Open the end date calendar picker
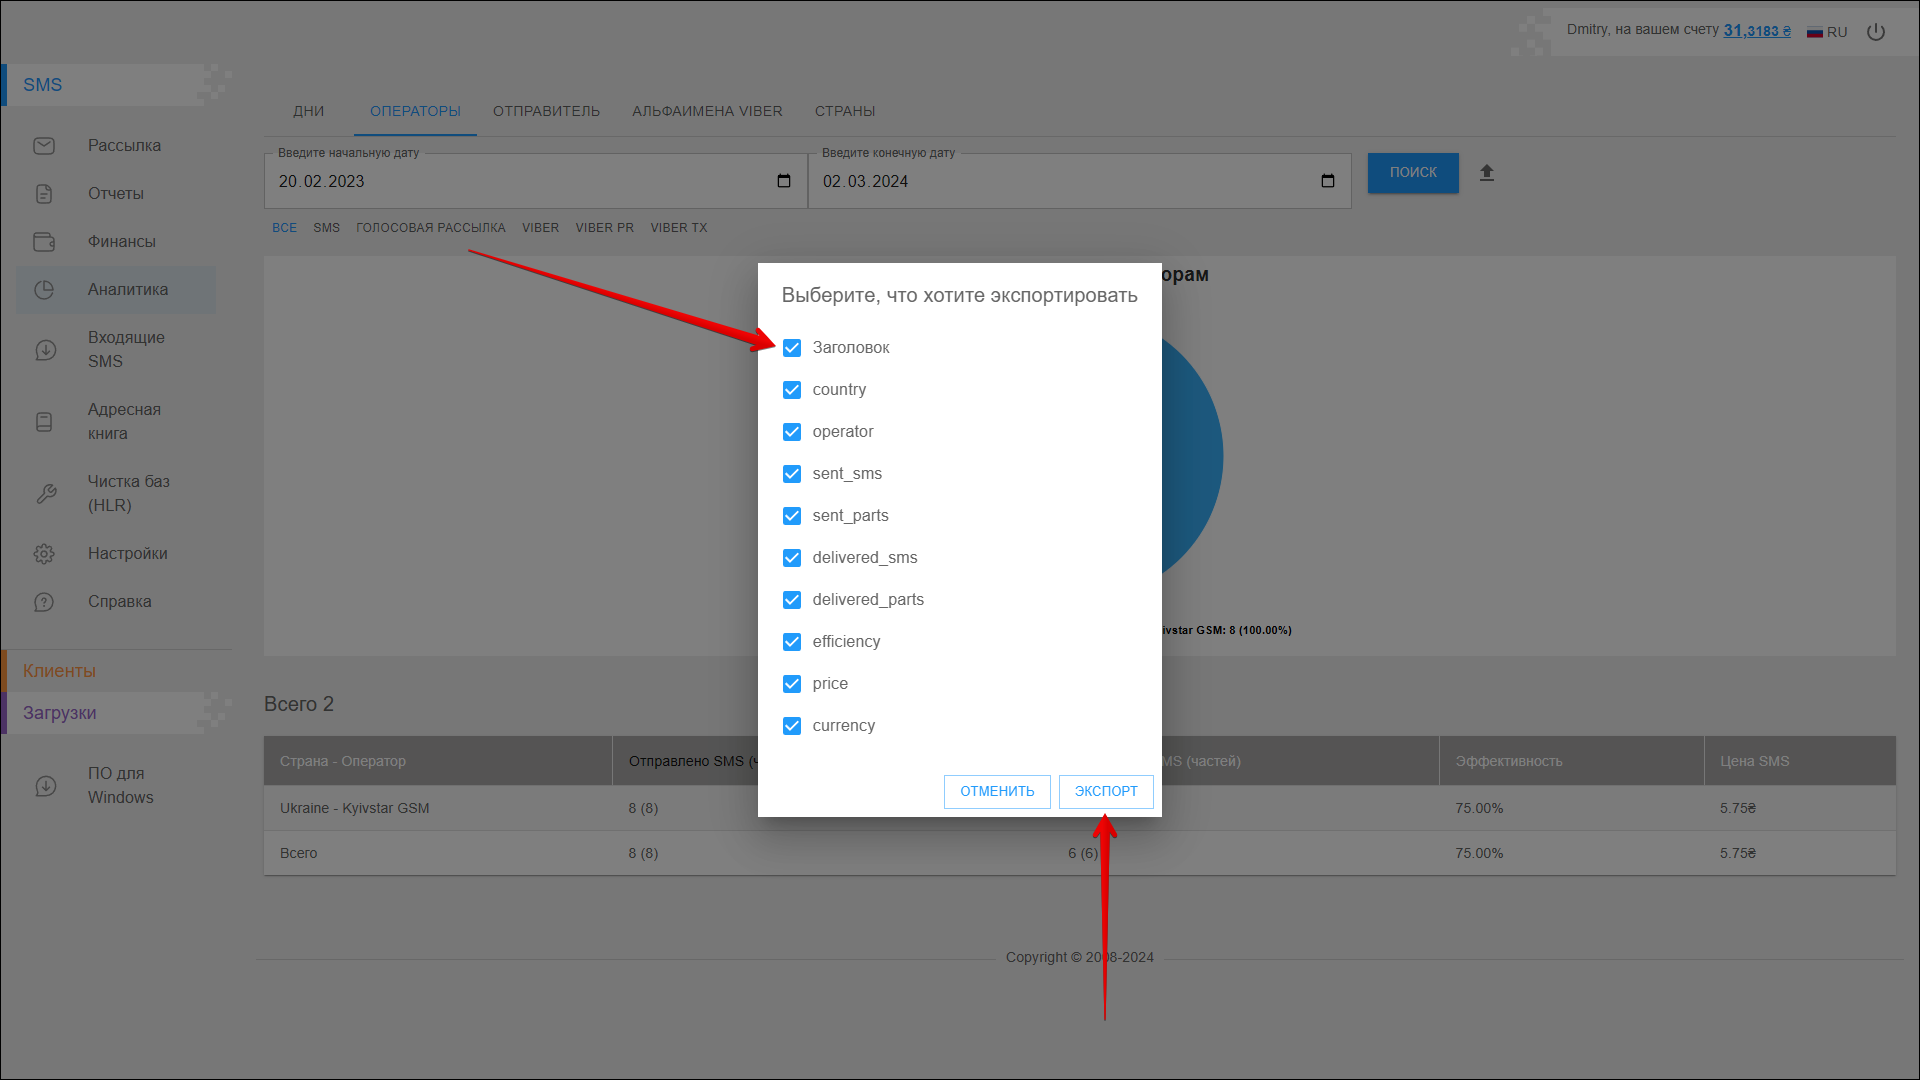This screenshot has height=1080, width=1920. (1328, 181)
